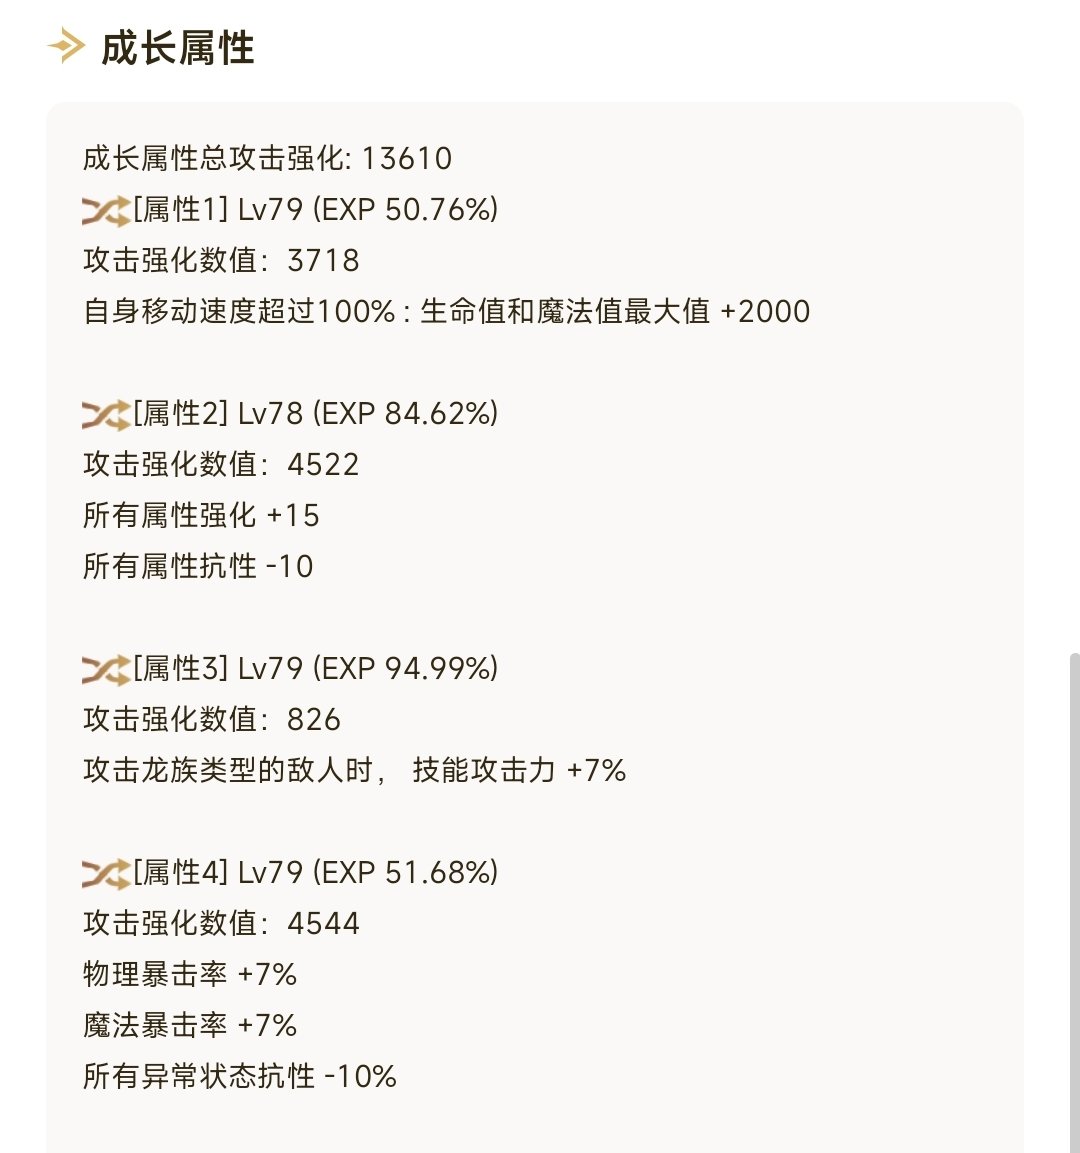Click the [属性2] Lv78 EXP 84.62% label

pos(315,413)
